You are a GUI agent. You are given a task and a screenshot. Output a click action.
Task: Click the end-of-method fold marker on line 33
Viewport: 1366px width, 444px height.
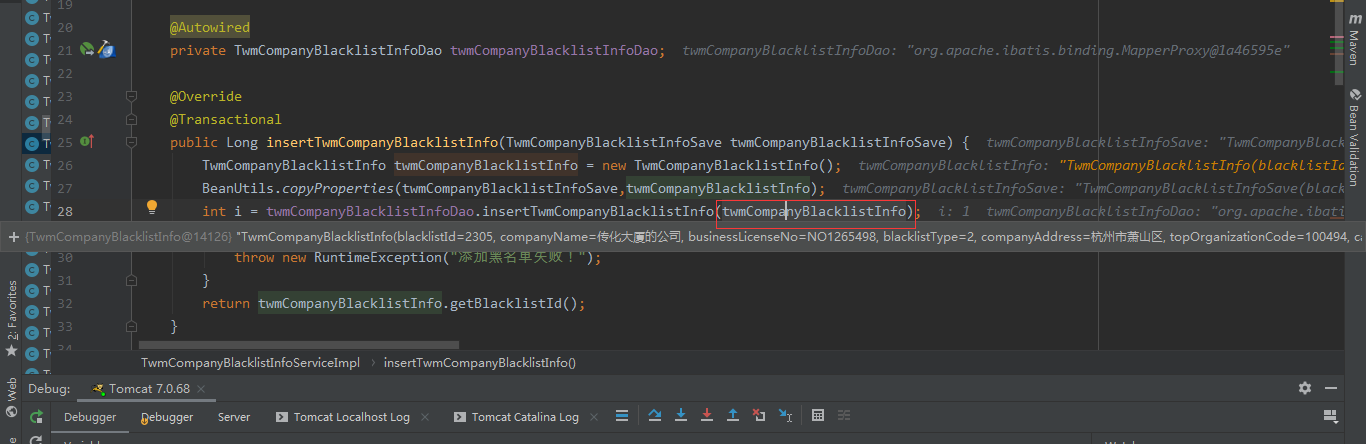(x=131, y=327)
